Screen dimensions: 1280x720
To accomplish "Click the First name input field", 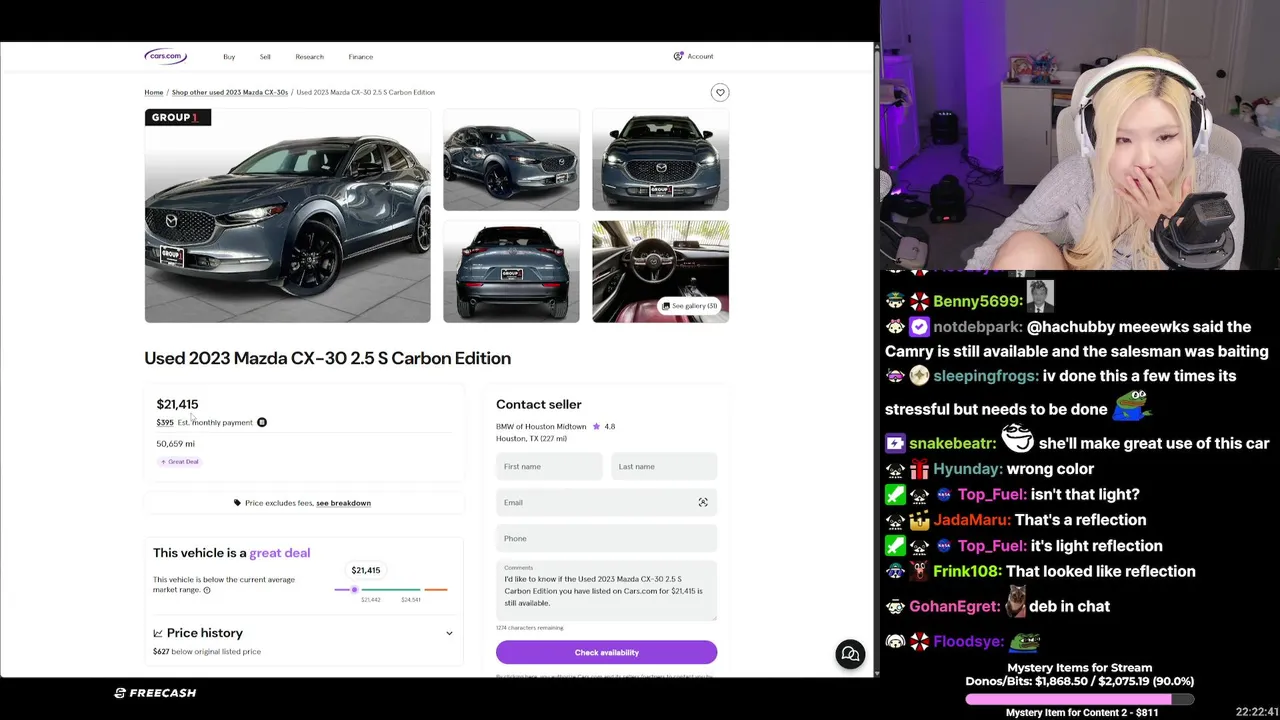I will click(549, 466).
